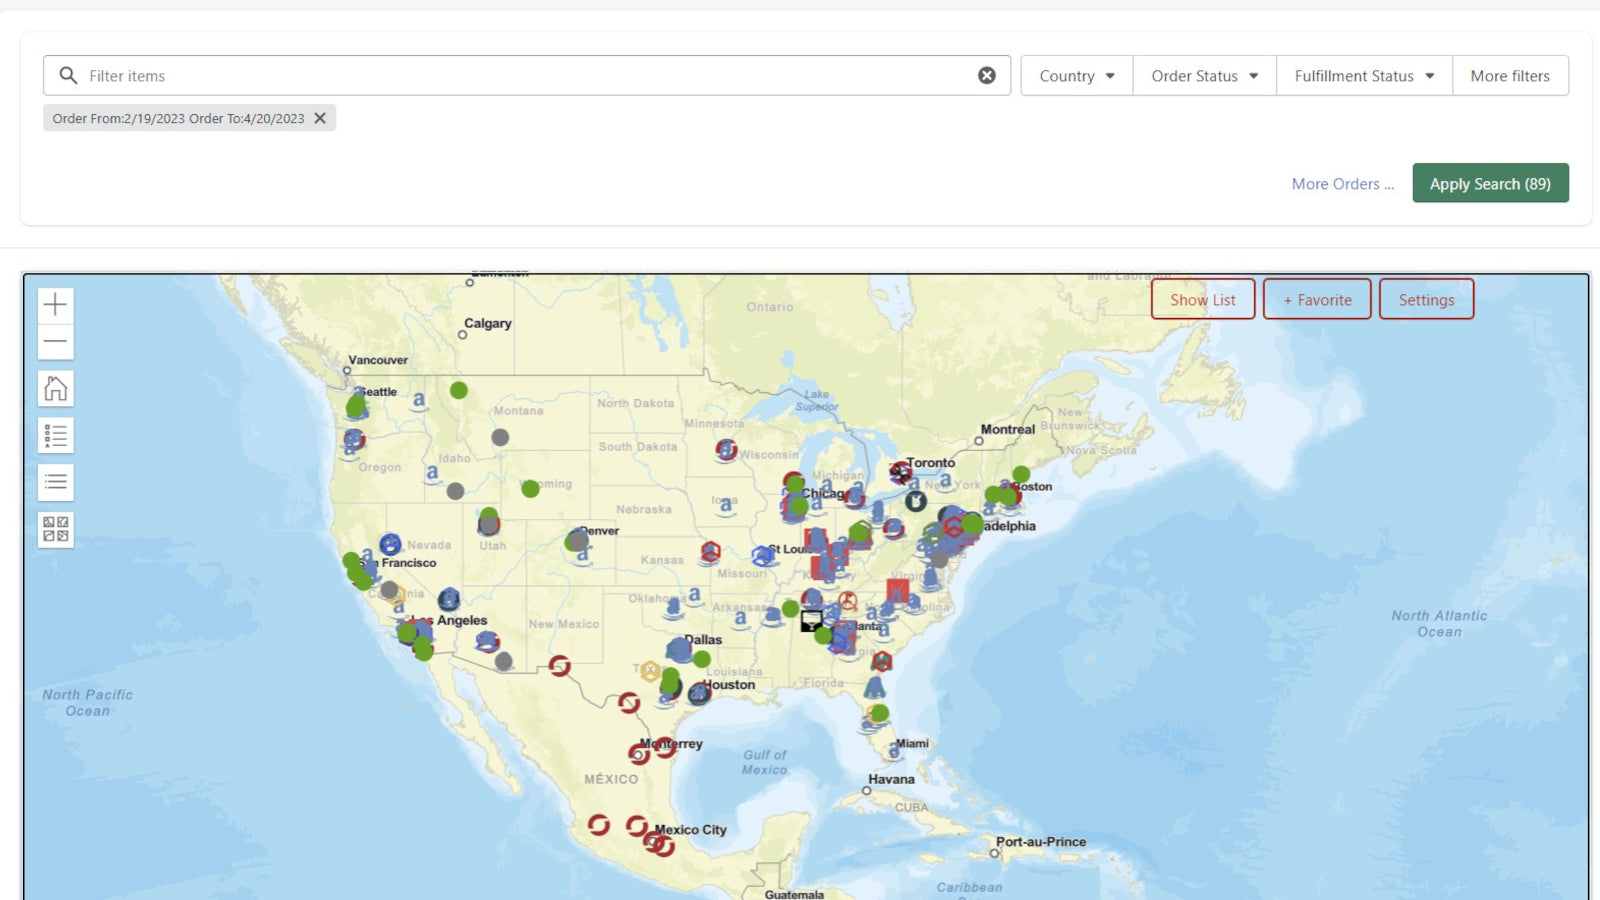Open the map legend list icon

[55, 435]
